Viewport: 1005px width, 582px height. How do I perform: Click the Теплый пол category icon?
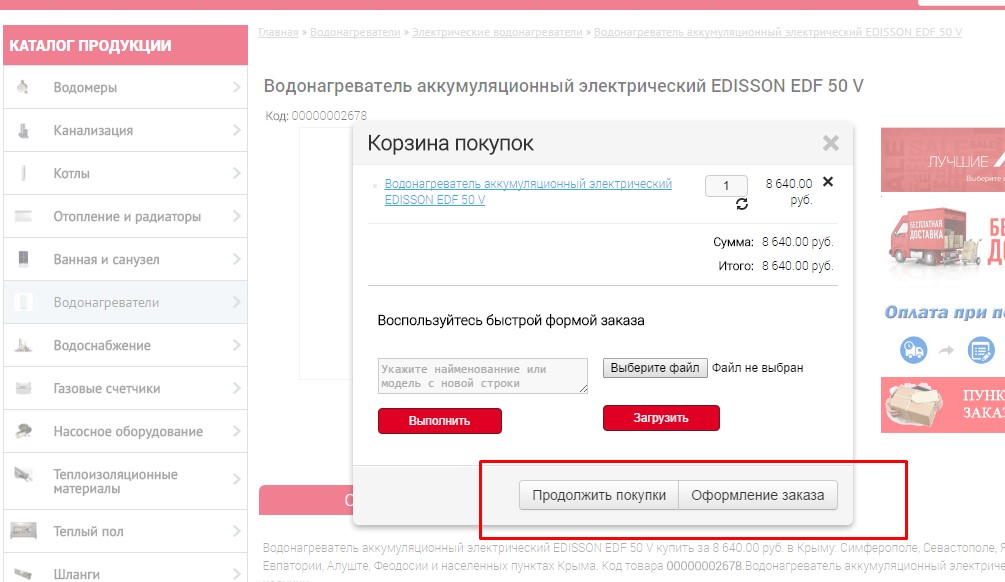click(24, 531)
